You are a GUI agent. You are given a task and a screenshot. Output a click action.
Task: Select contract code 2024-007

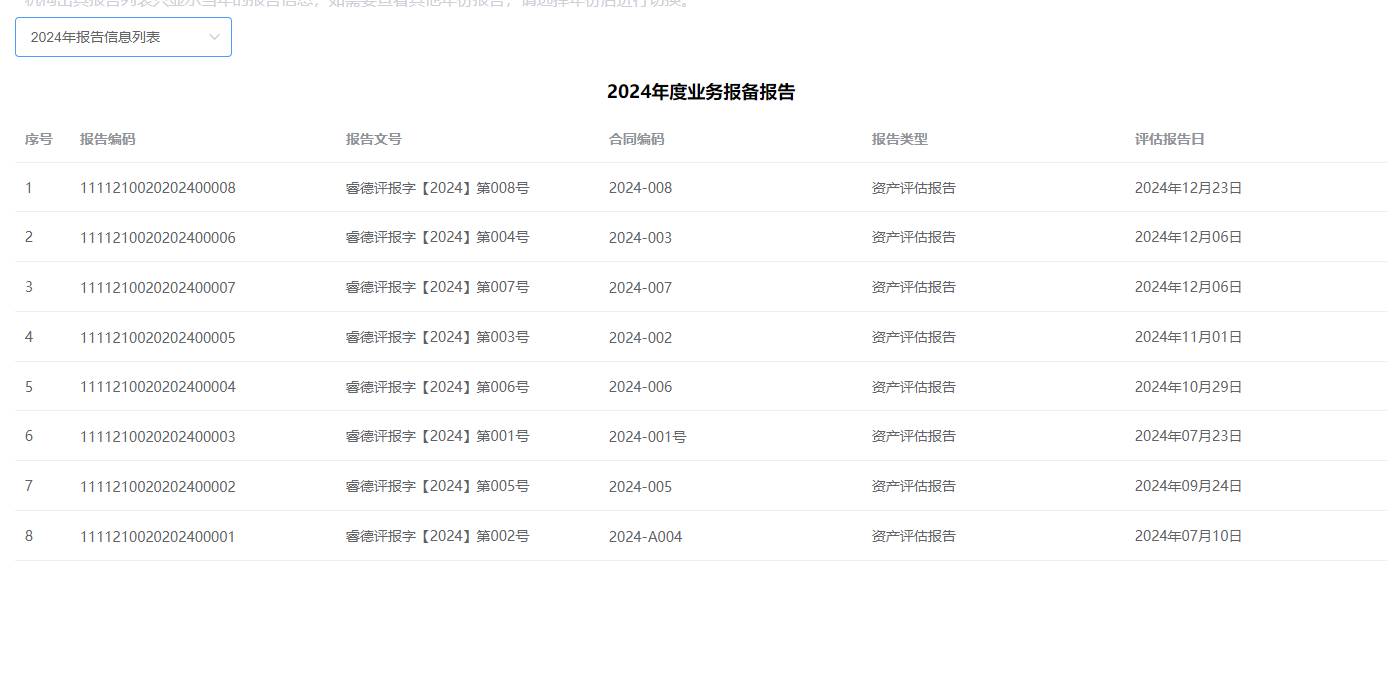click(640, 287)
